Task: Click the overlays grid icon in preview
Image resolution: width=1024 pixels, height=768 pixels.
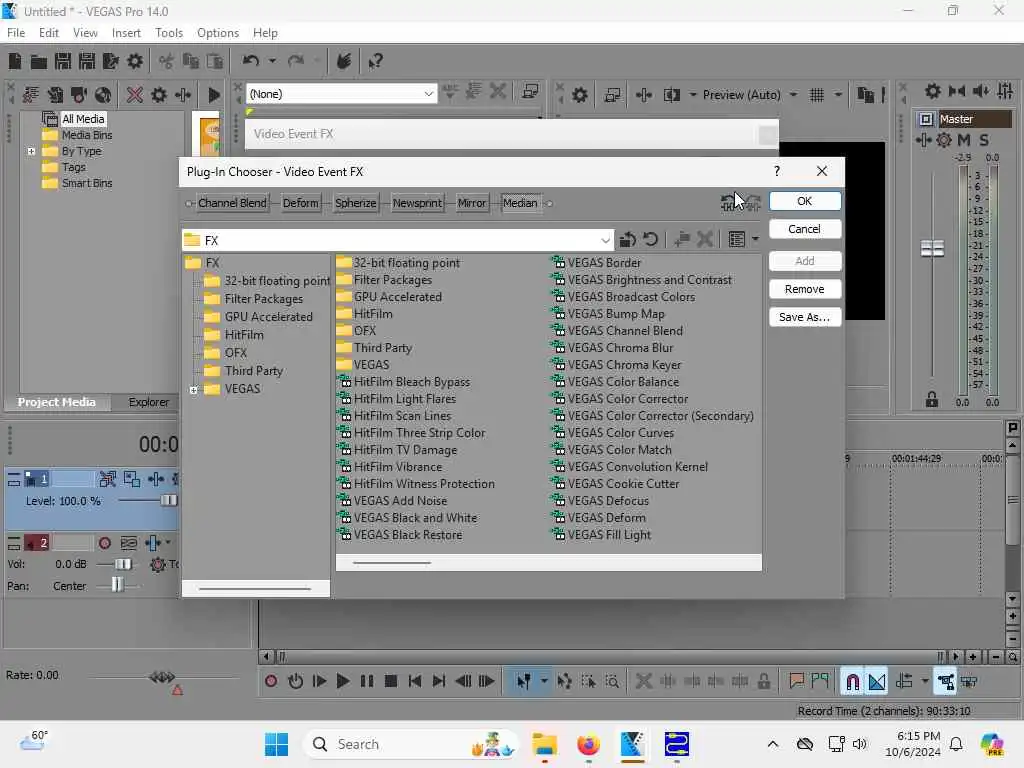Action: click(817, 95)
